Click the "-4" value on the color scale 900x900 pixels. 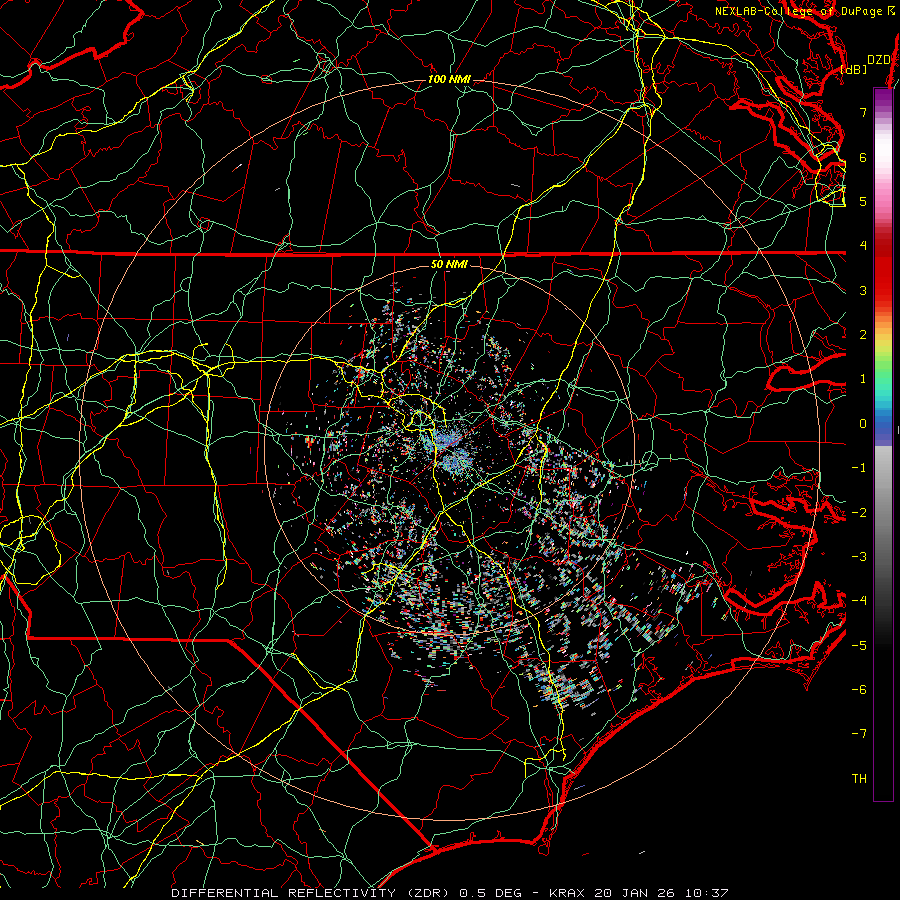pyautogui.click(x=859, y=601)
